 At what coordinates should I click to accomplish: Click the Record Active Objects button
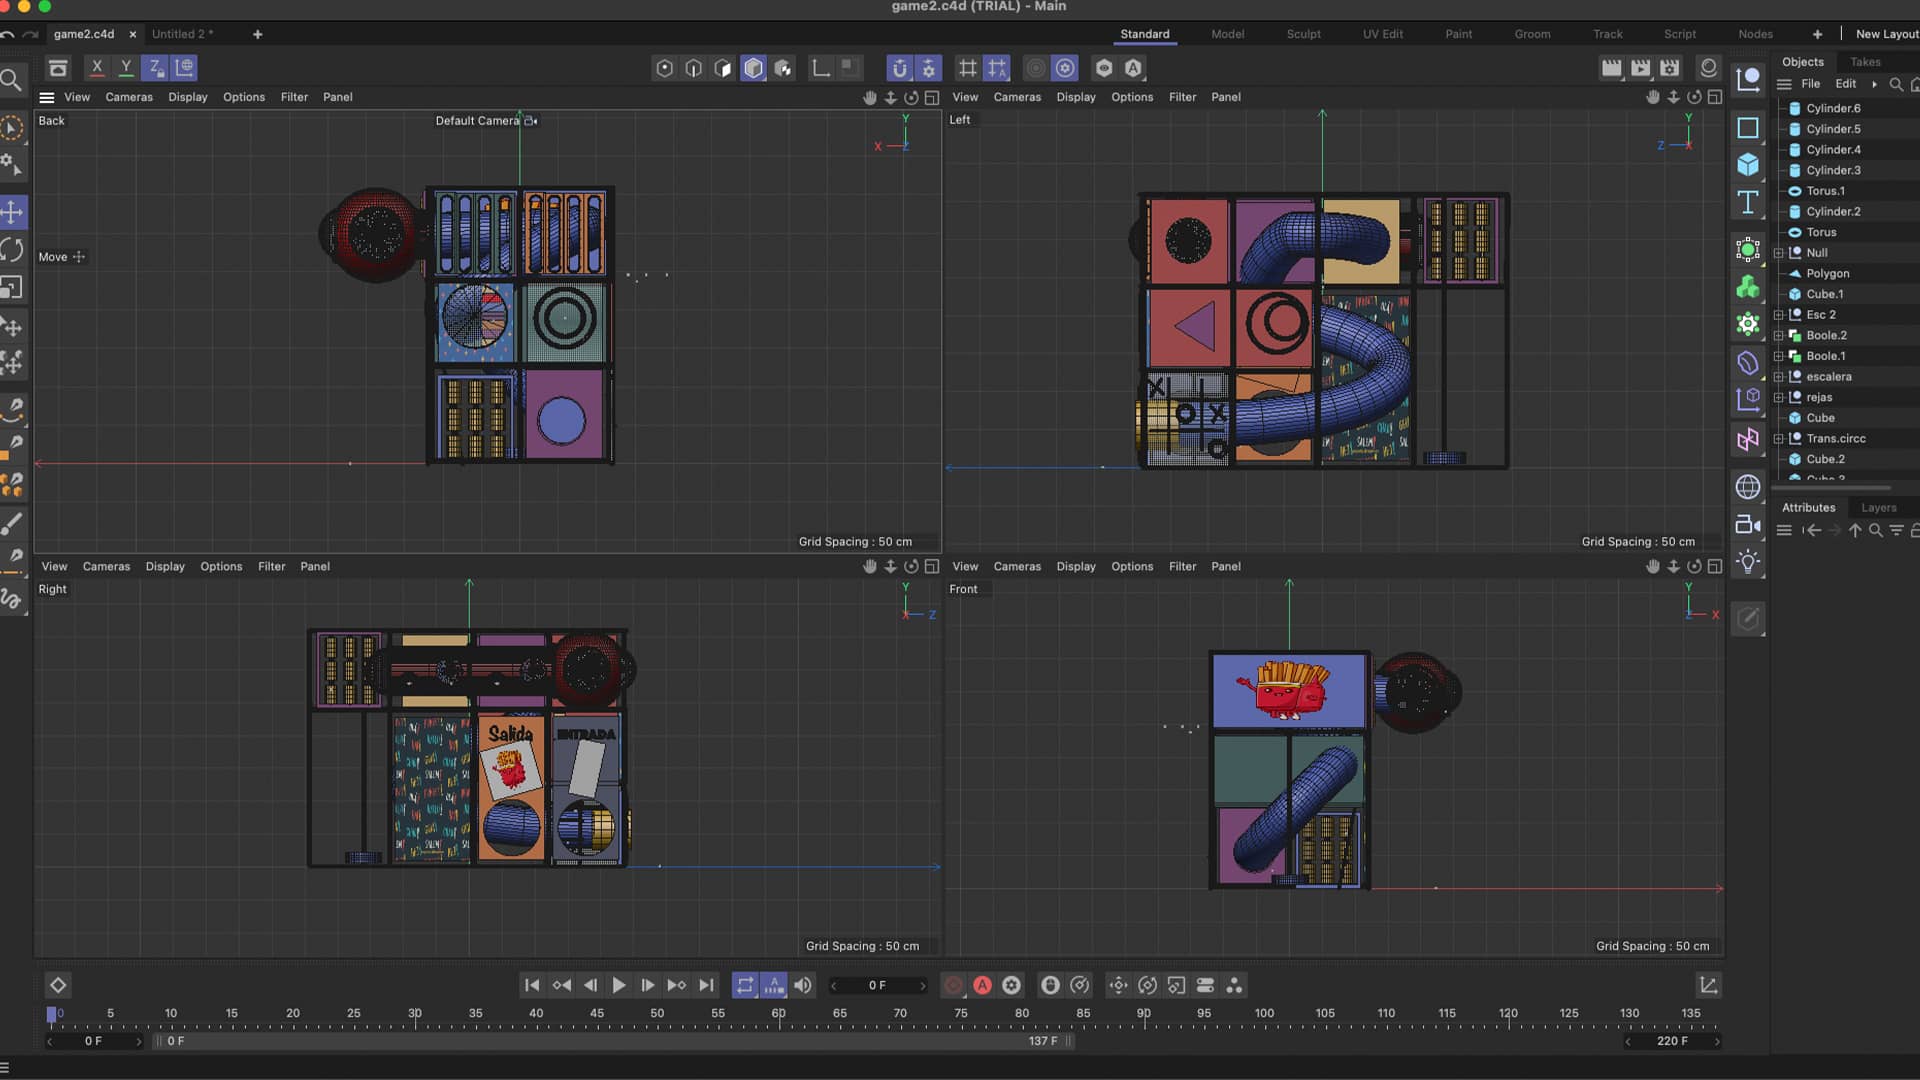coord(954,985)
